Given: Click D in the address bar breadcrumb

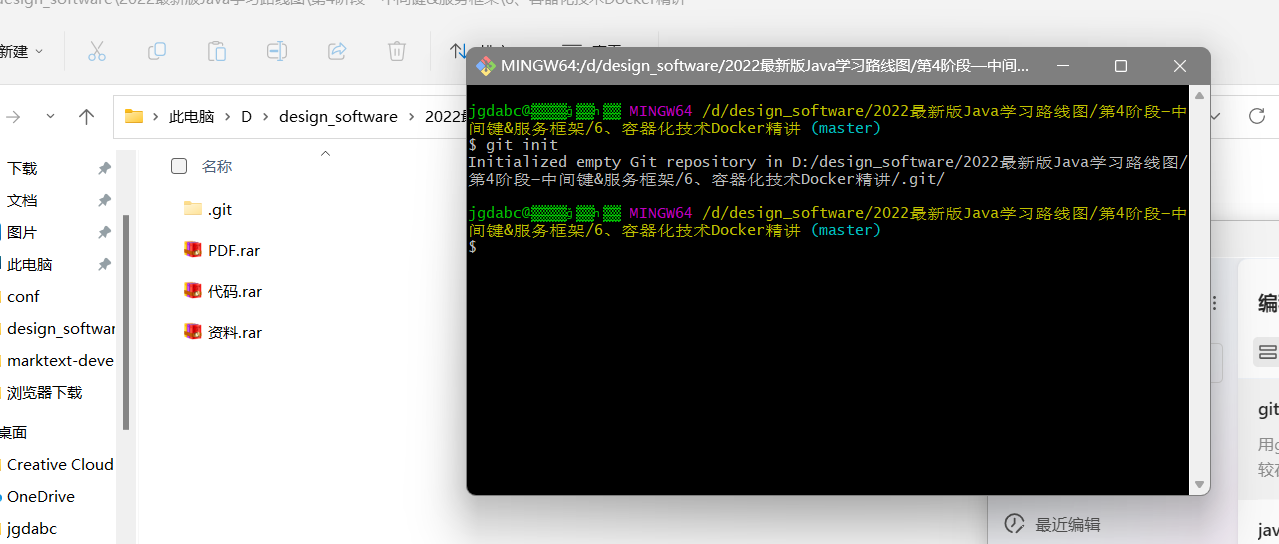Looking at the screenshot, I should (246, 117).
